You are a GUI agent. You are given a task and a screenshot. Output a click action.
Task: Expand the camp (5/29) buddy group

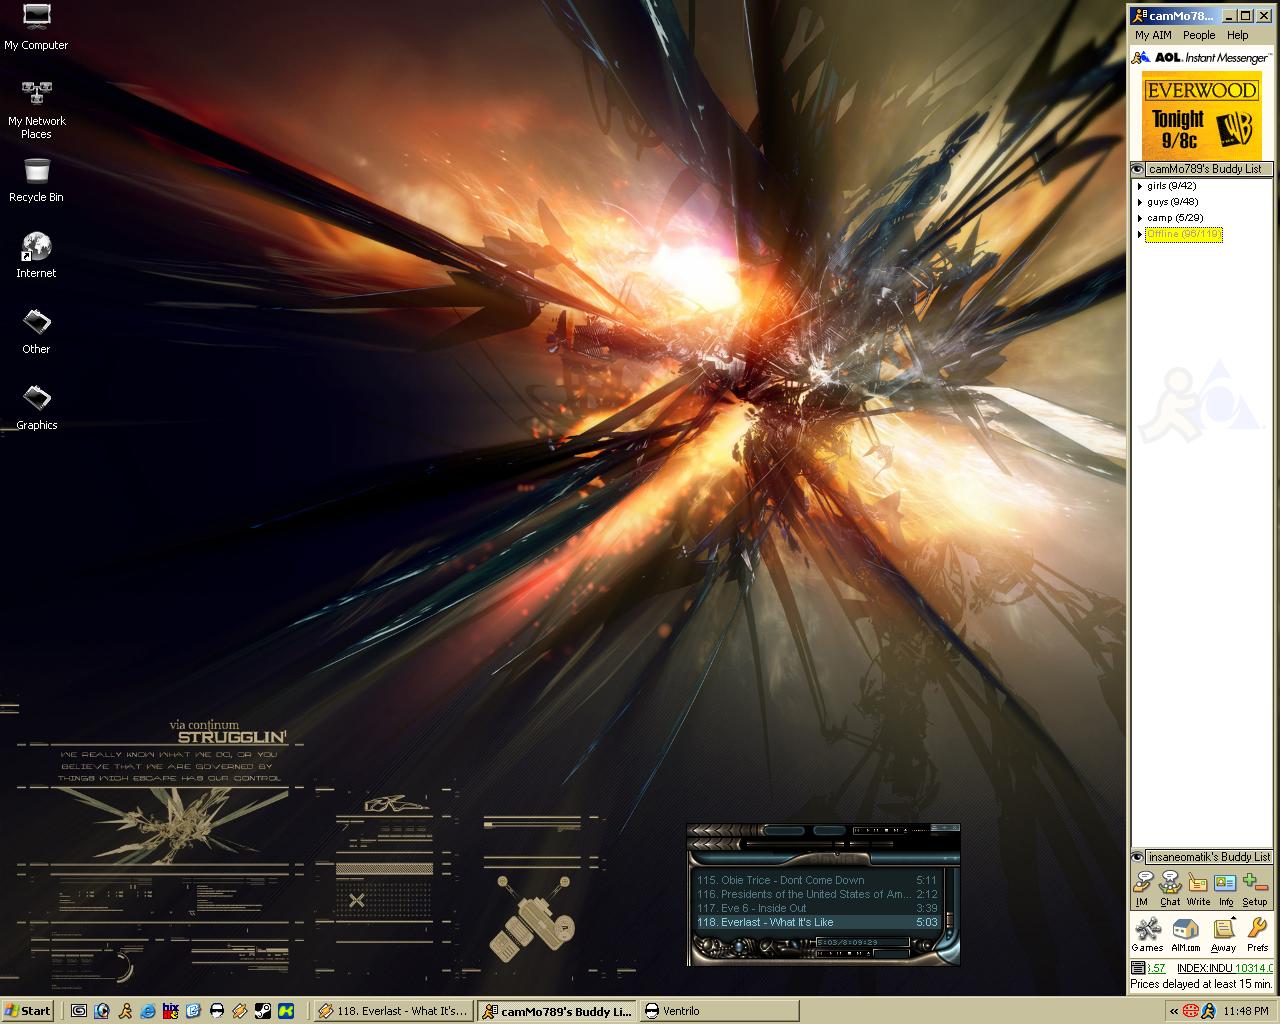1140,218
